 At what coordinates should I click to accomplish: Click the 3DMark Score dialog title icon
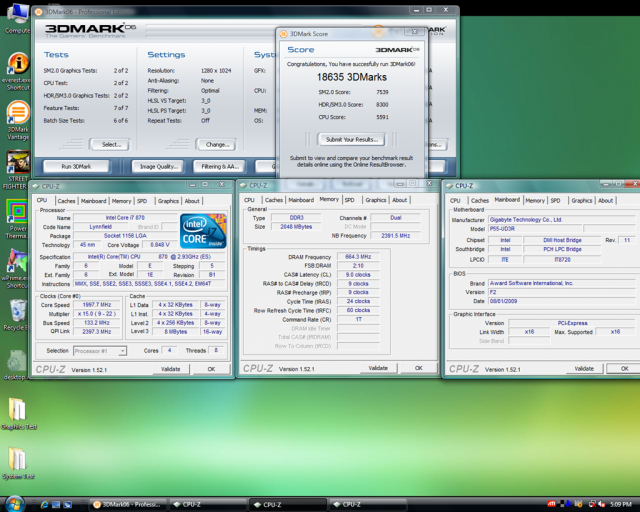(284, 34)
